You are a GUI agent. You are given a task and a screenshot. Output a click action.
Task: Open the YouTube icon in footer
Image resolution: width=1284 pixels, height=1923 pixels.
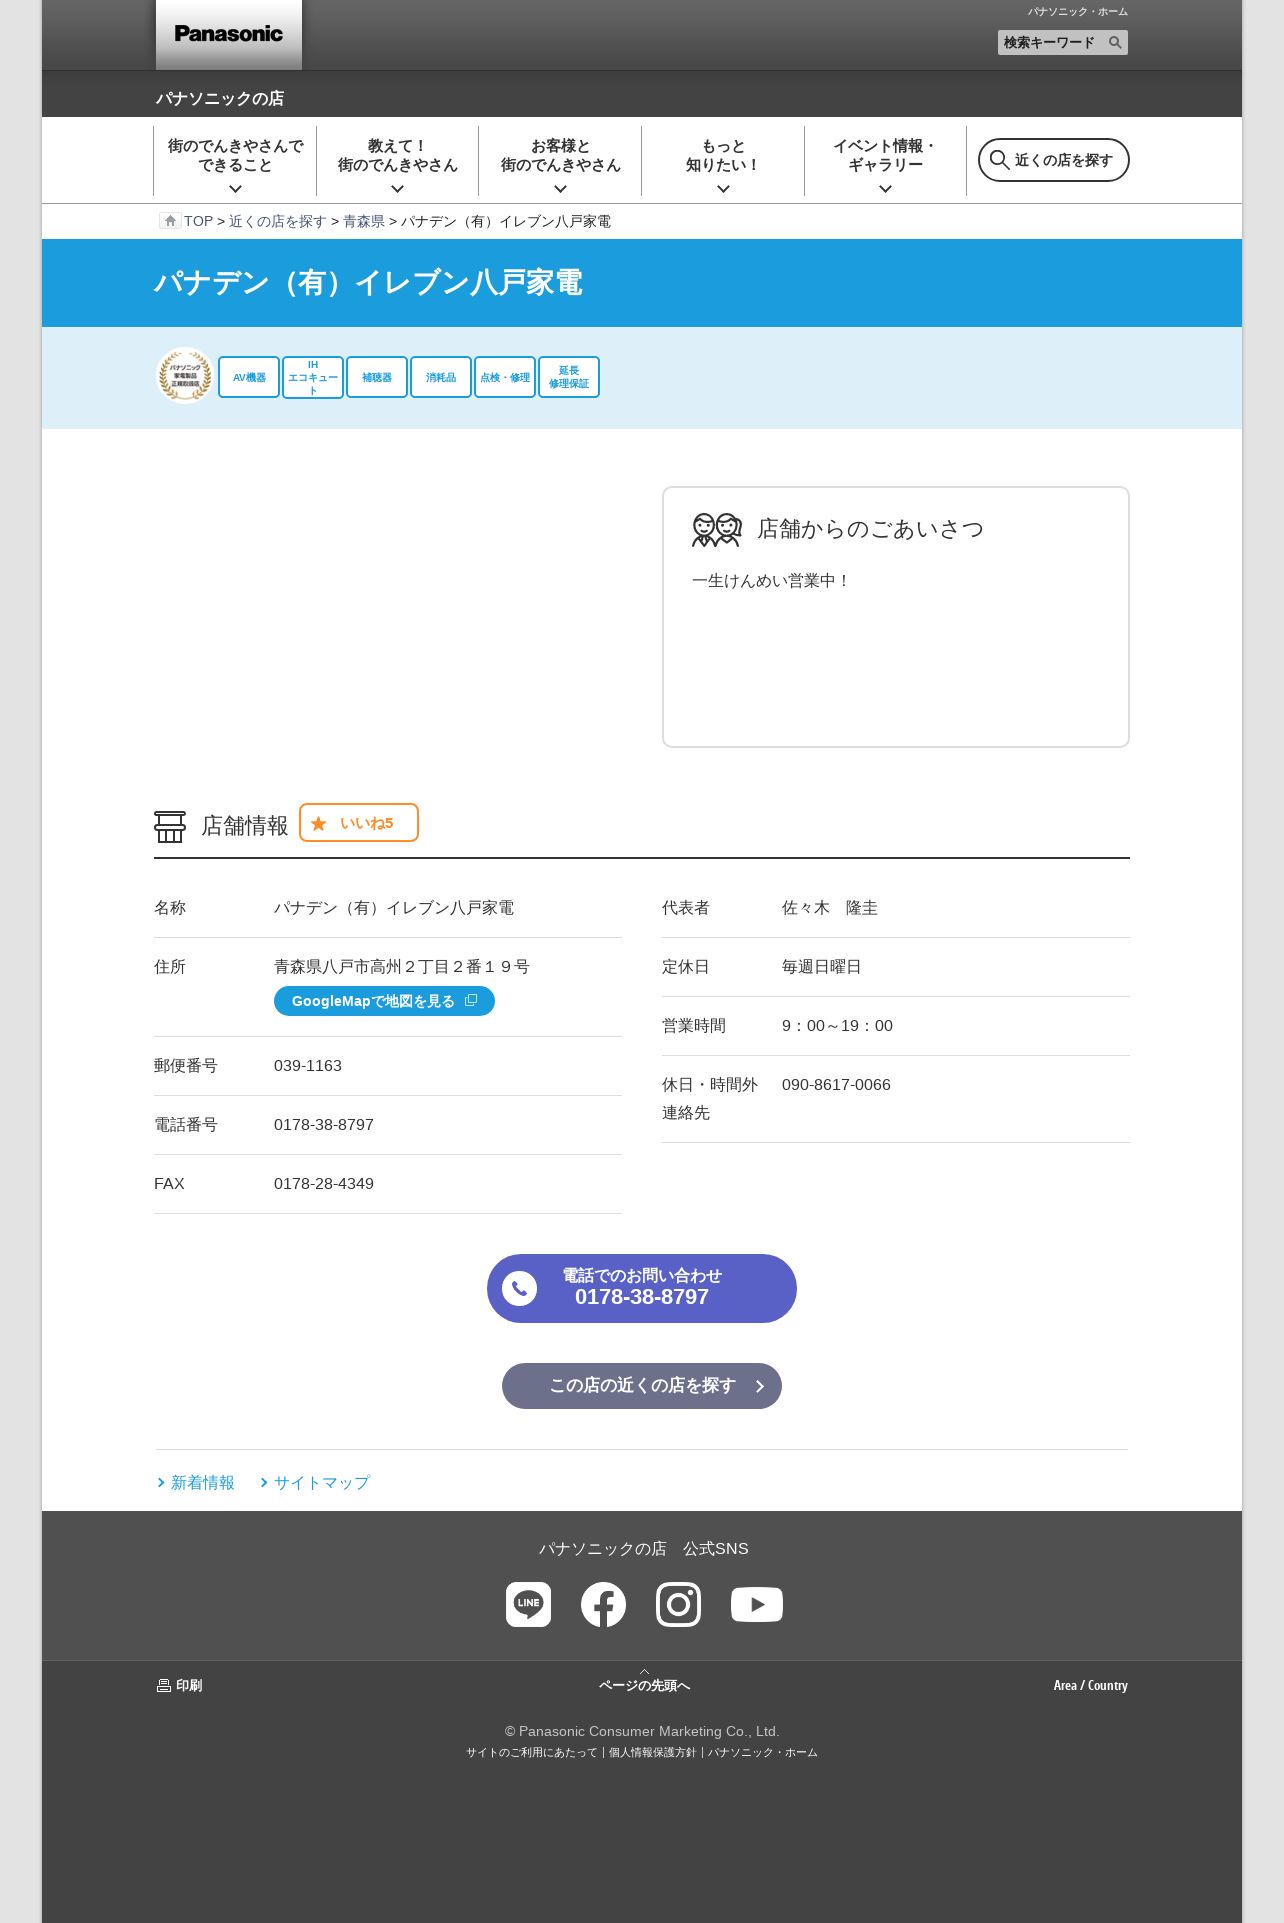pos(757,1604)
